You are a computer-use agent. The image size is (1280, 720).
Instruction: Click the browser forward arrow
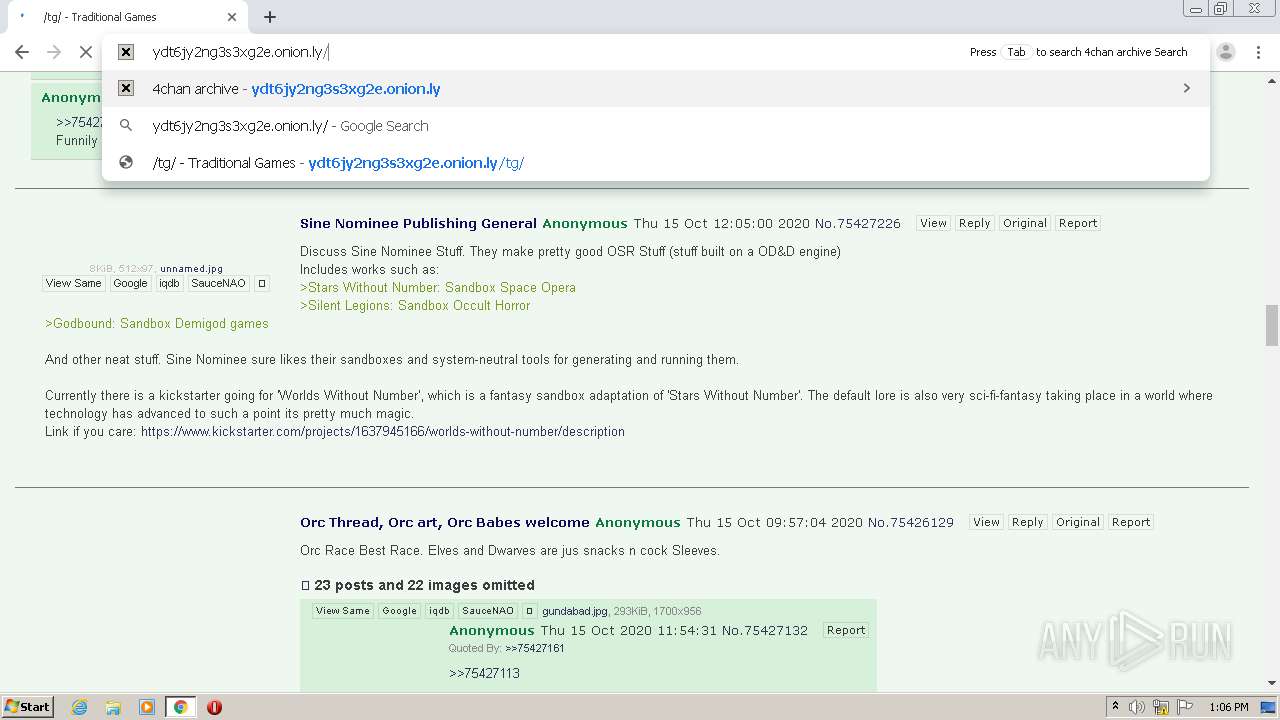coord(54,52)
